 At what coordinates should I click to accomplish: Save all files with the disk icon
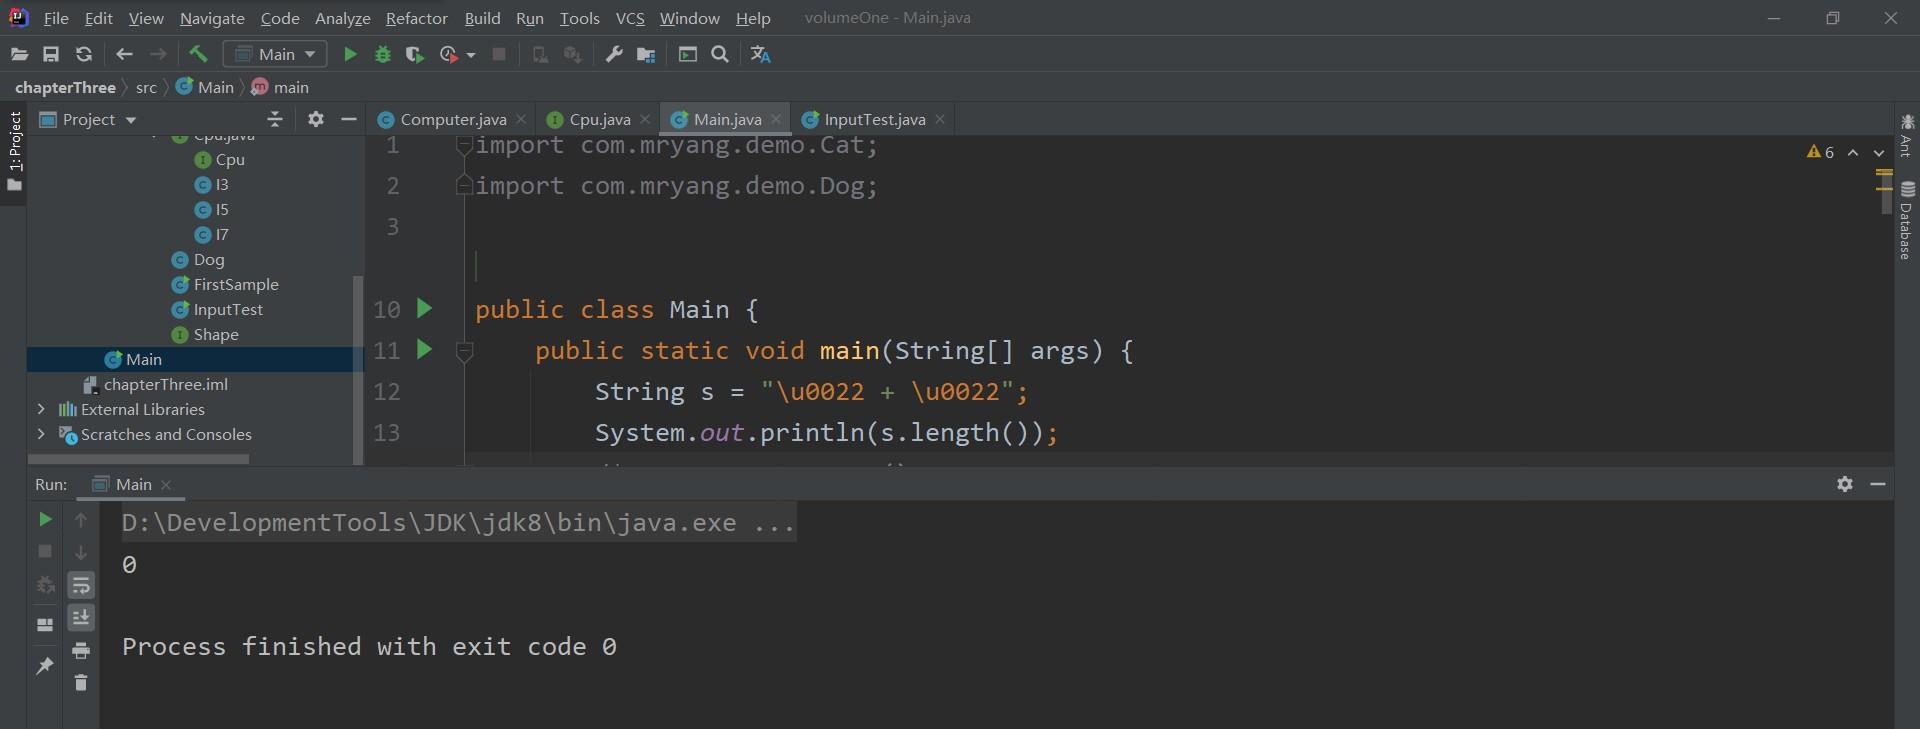51,54
